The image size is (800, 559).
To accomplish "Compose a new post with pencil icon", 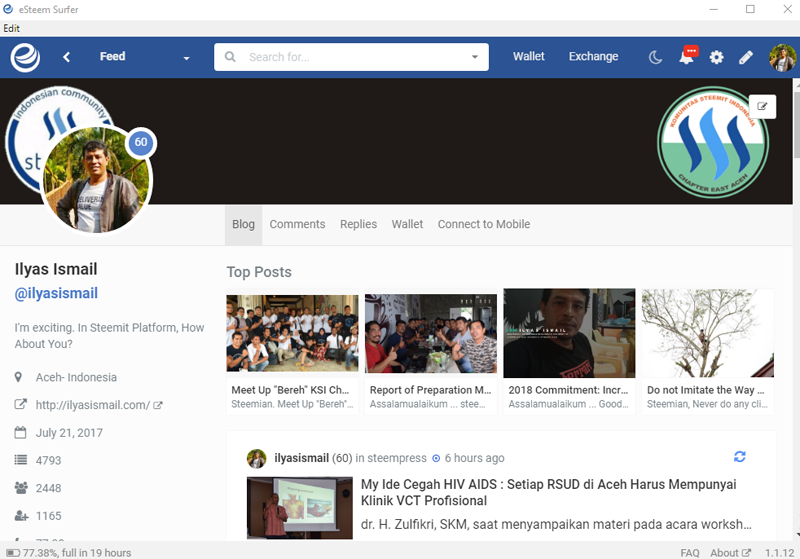I will (746, 57).
